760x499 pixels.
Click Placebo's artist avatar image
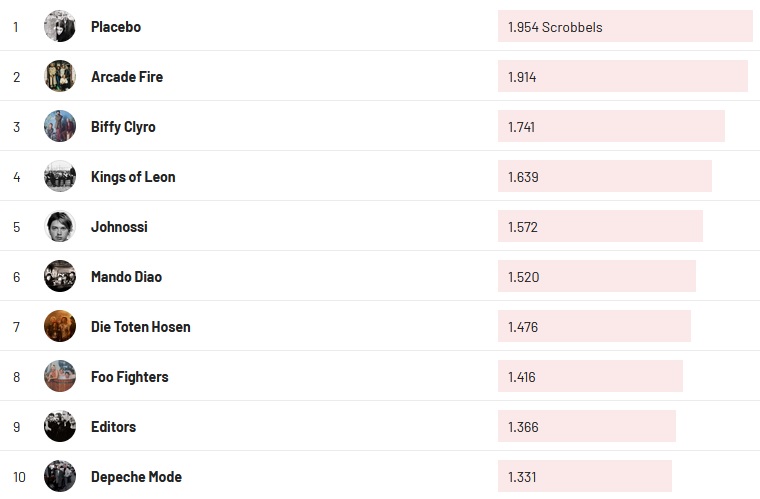[60, 27]
